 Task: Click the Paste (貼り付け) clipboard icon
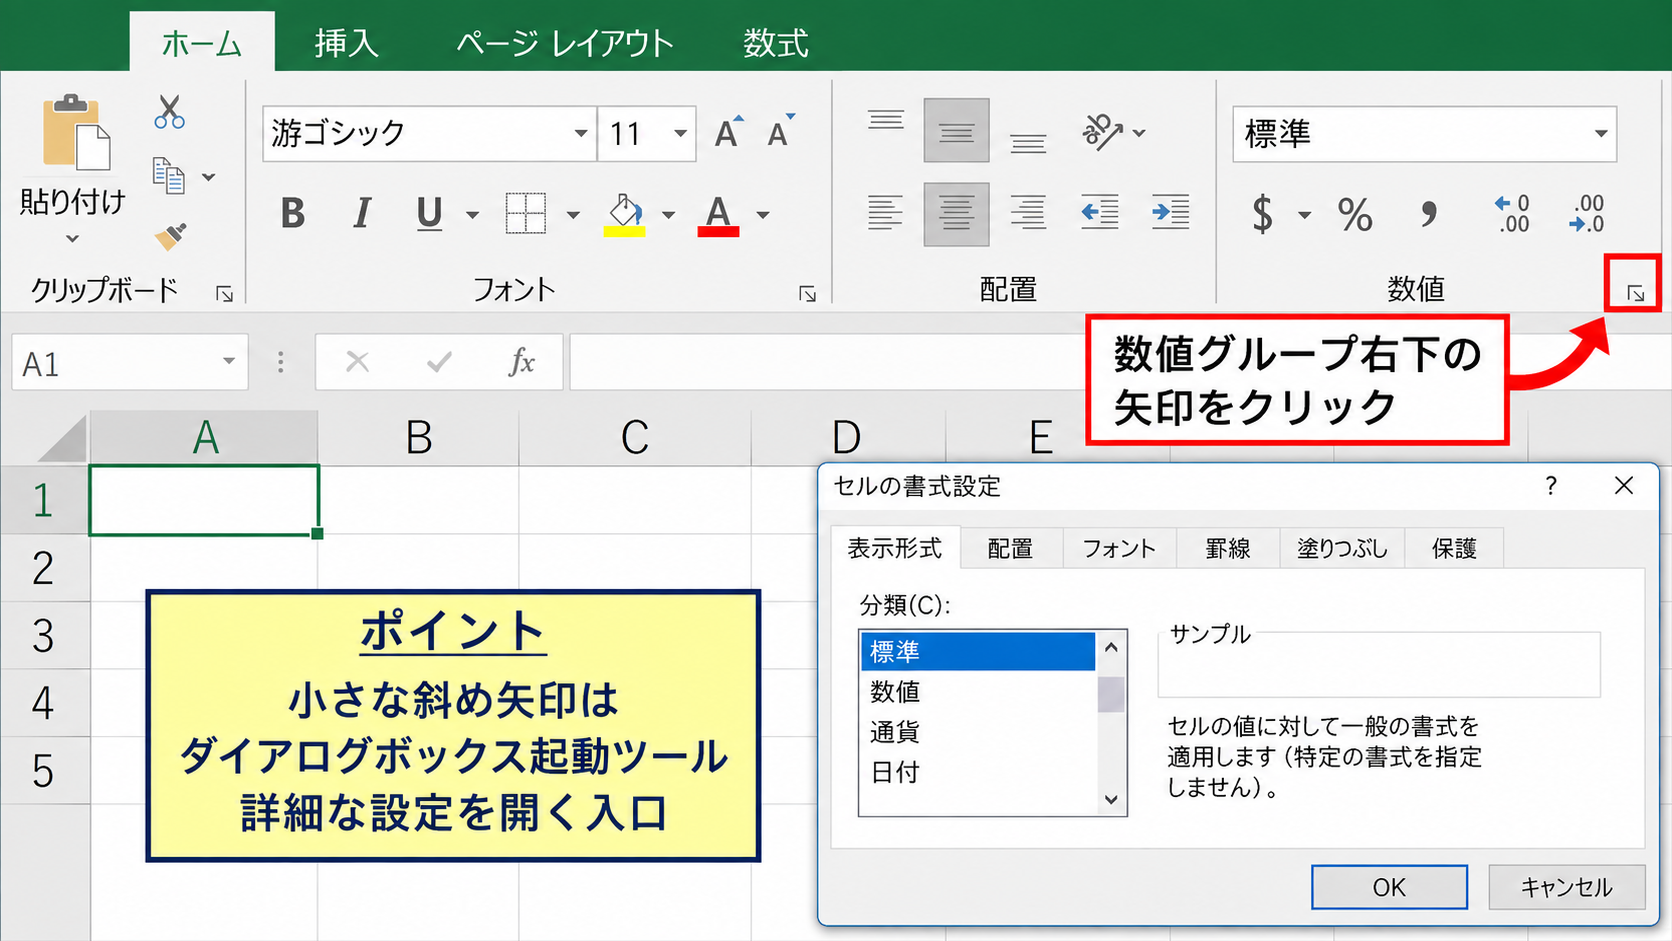pos(76,131)
